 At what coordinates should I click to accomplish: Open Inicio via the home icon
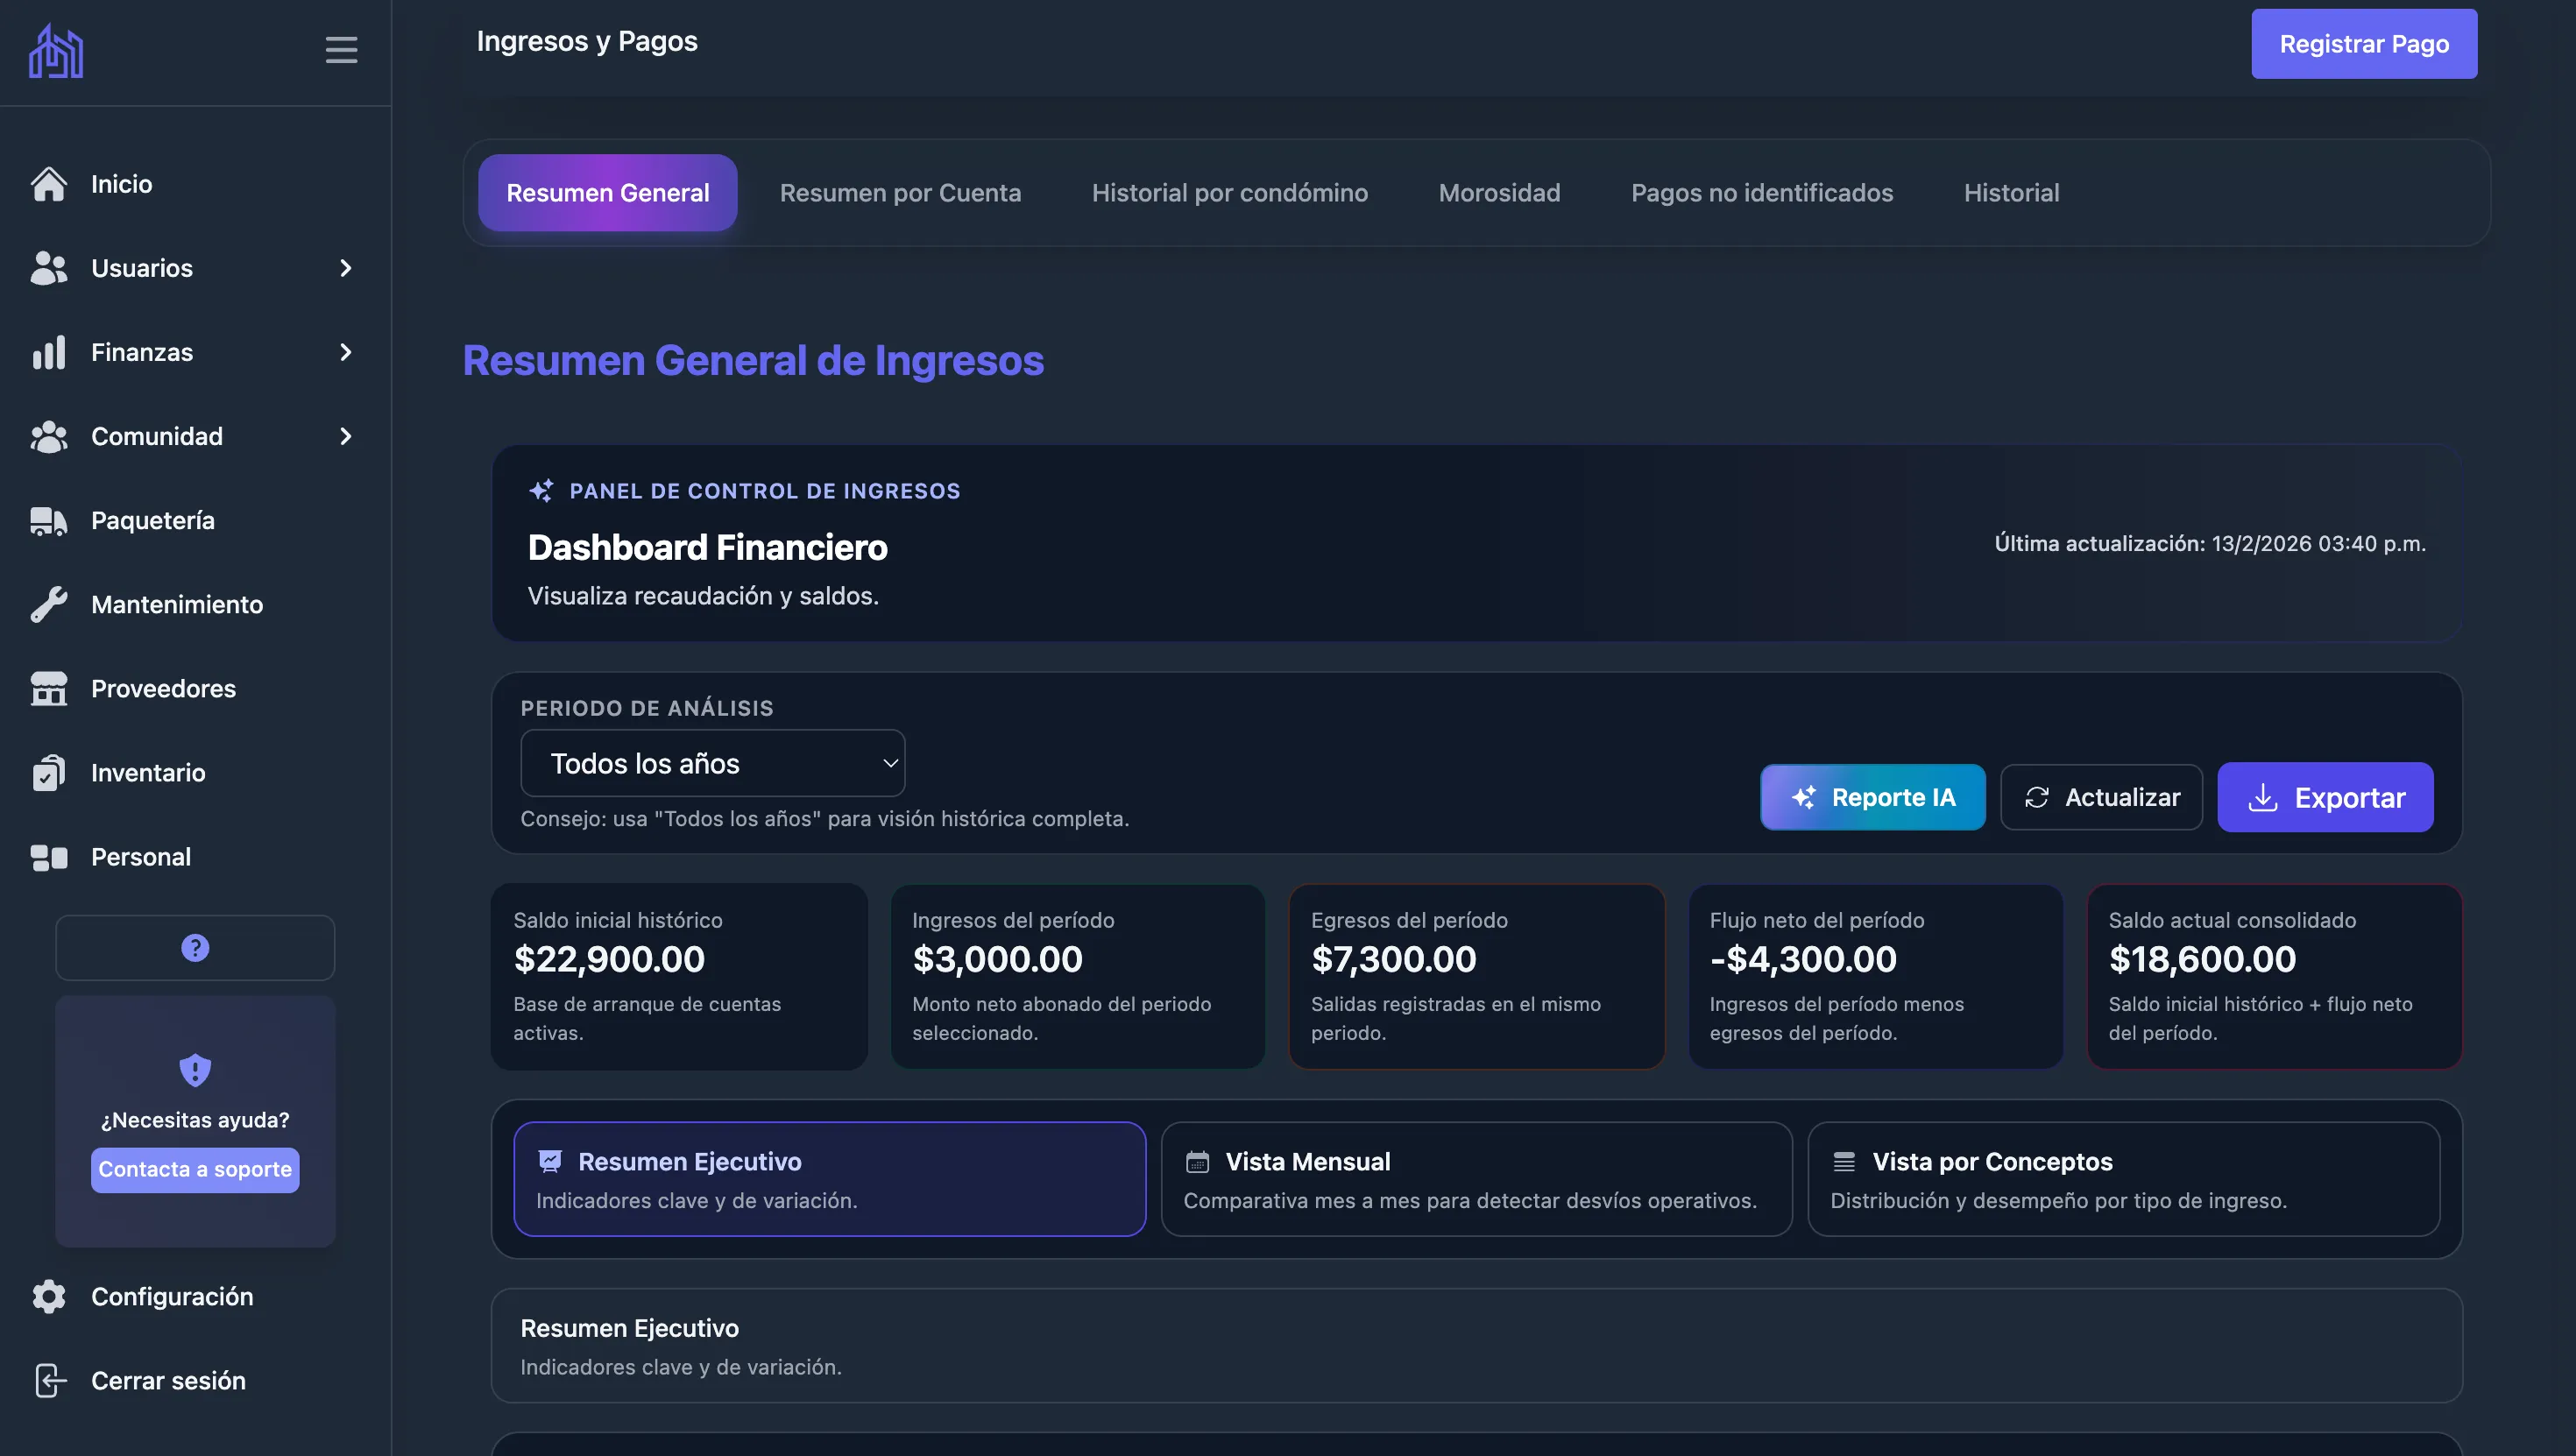[x=48, y=184]
